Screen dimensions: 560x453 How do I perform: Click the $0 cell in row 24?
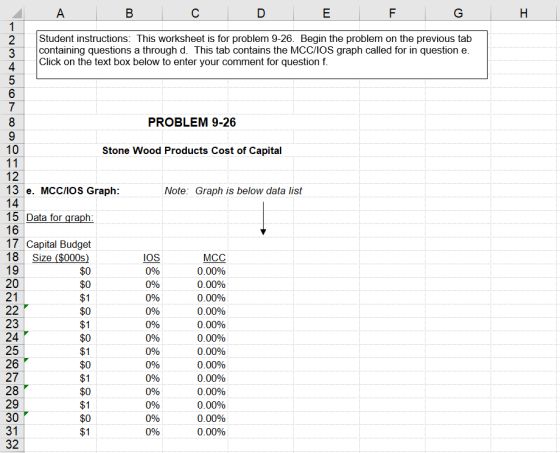60,338
